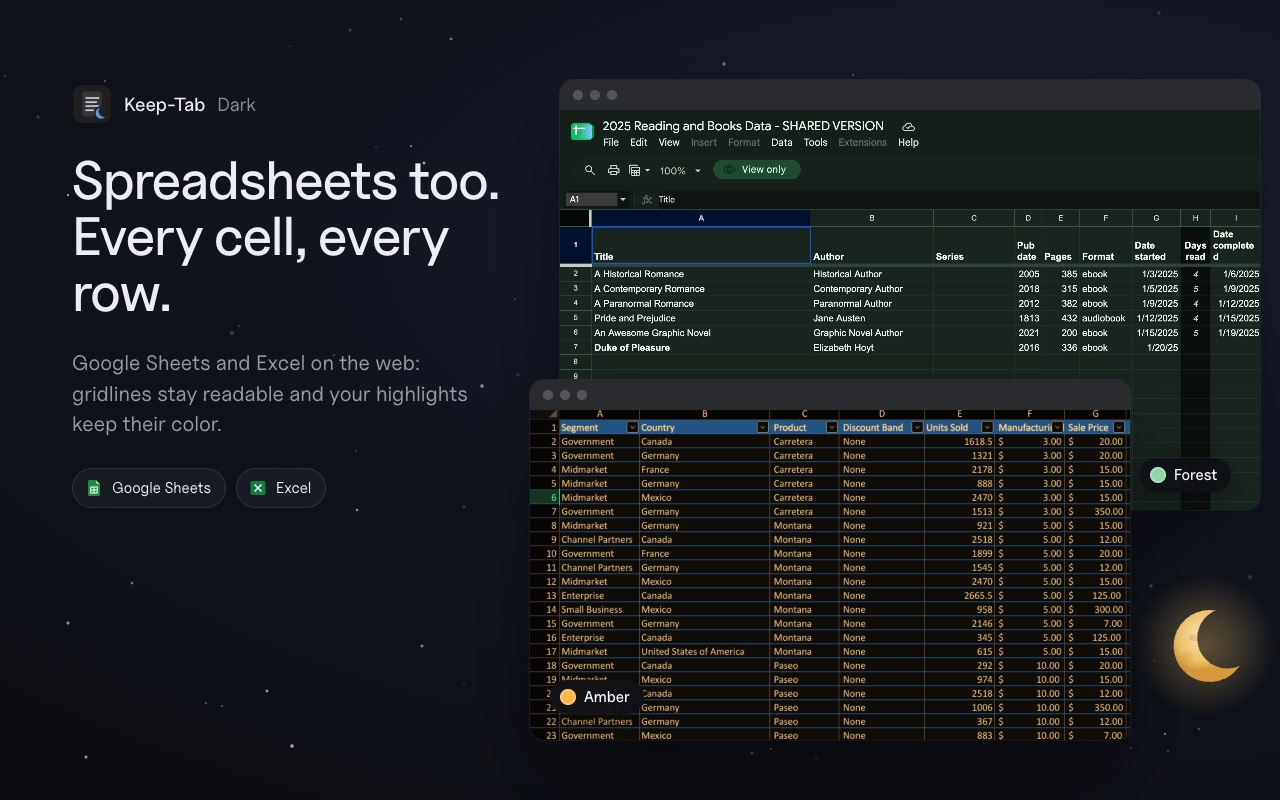The height and width of the screenshot is (800, 1280).
Task: Open the Segment column filter dropdown
Action: (x=632, y=427)
